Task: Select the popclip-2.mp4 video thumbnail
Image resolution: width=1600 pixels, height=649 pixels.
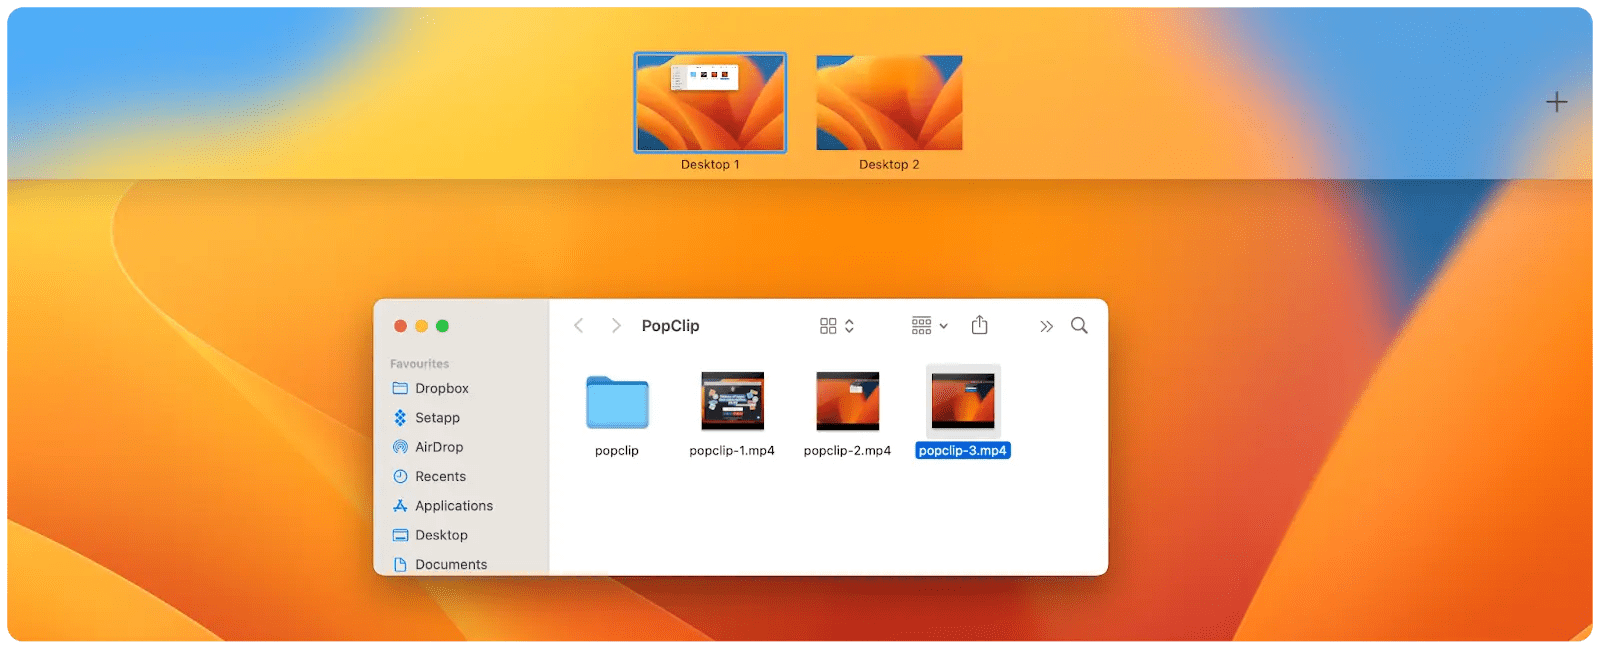Action: click(847, 401)
